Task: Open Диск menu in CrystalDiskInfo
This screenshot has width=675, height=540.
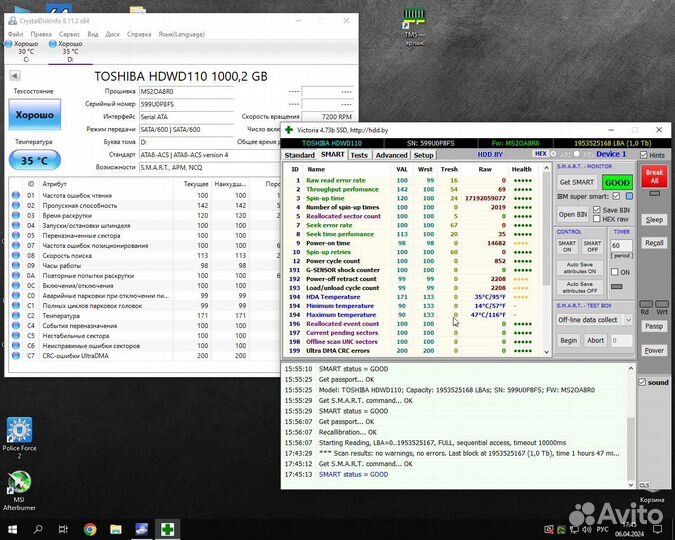Action: tap(112, 34)
